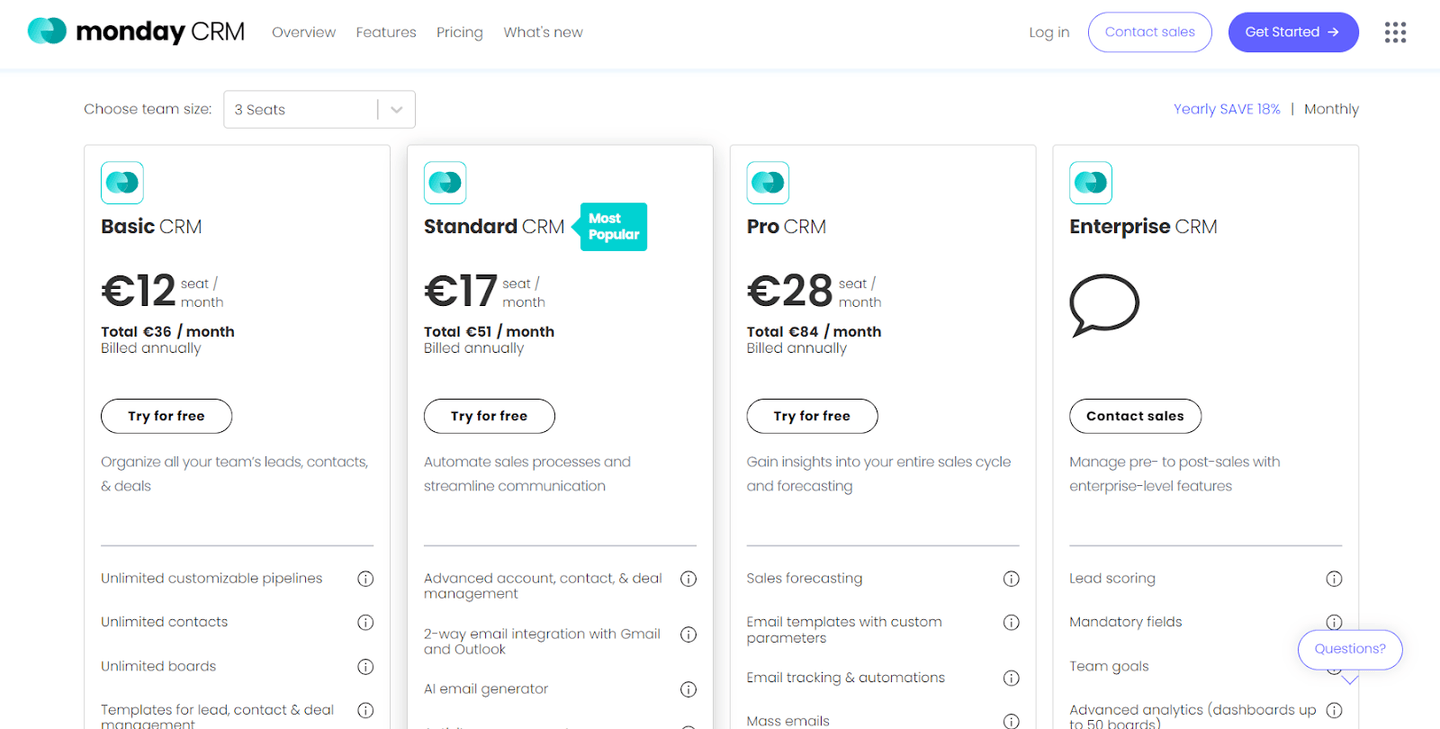The width and height of the screenshot is (1440, 729).
Task: Open the team size 3 Seats dropdown
Action: tap(319, 110)
